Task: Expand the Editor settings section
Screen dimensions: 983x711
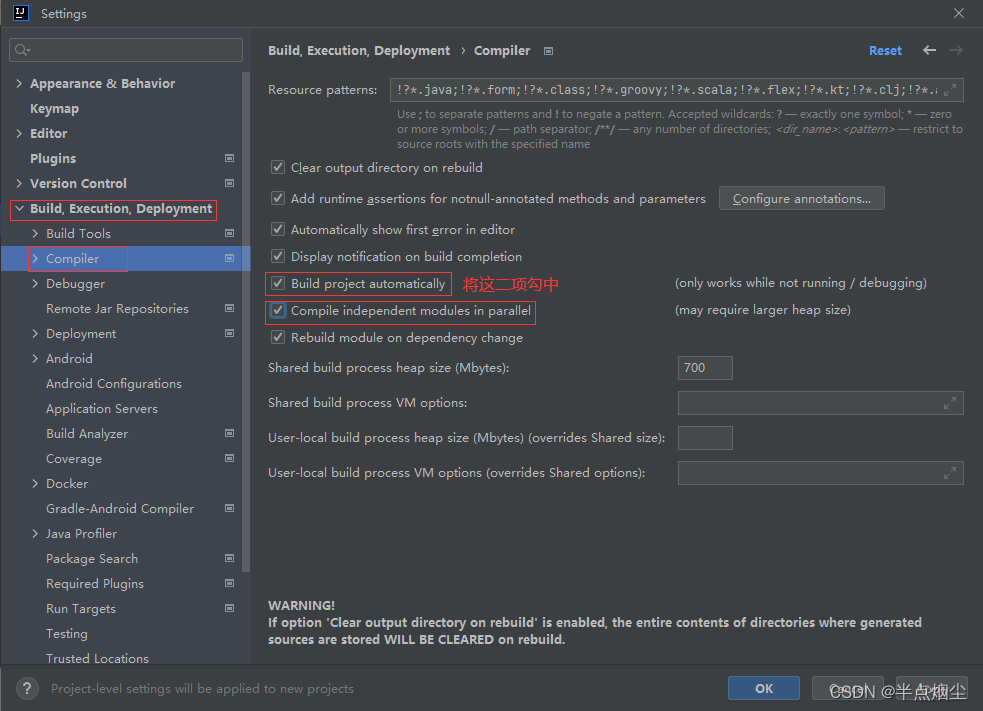Action: point(19,134)
